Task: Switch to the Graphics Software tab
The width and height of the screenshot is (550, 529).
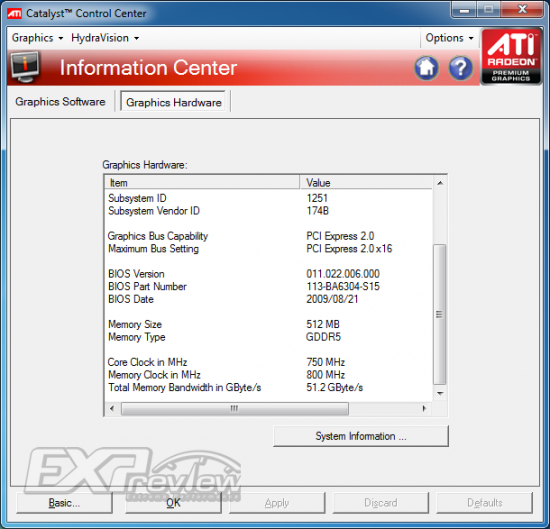Action: (x=60, y=102)
